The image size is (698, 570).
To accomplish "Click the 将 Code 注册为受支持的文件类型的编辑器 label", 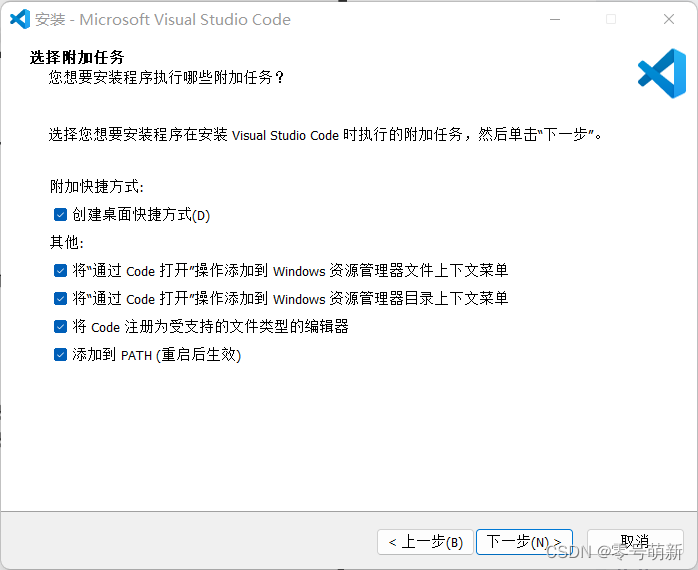I will tap(210, 327).
